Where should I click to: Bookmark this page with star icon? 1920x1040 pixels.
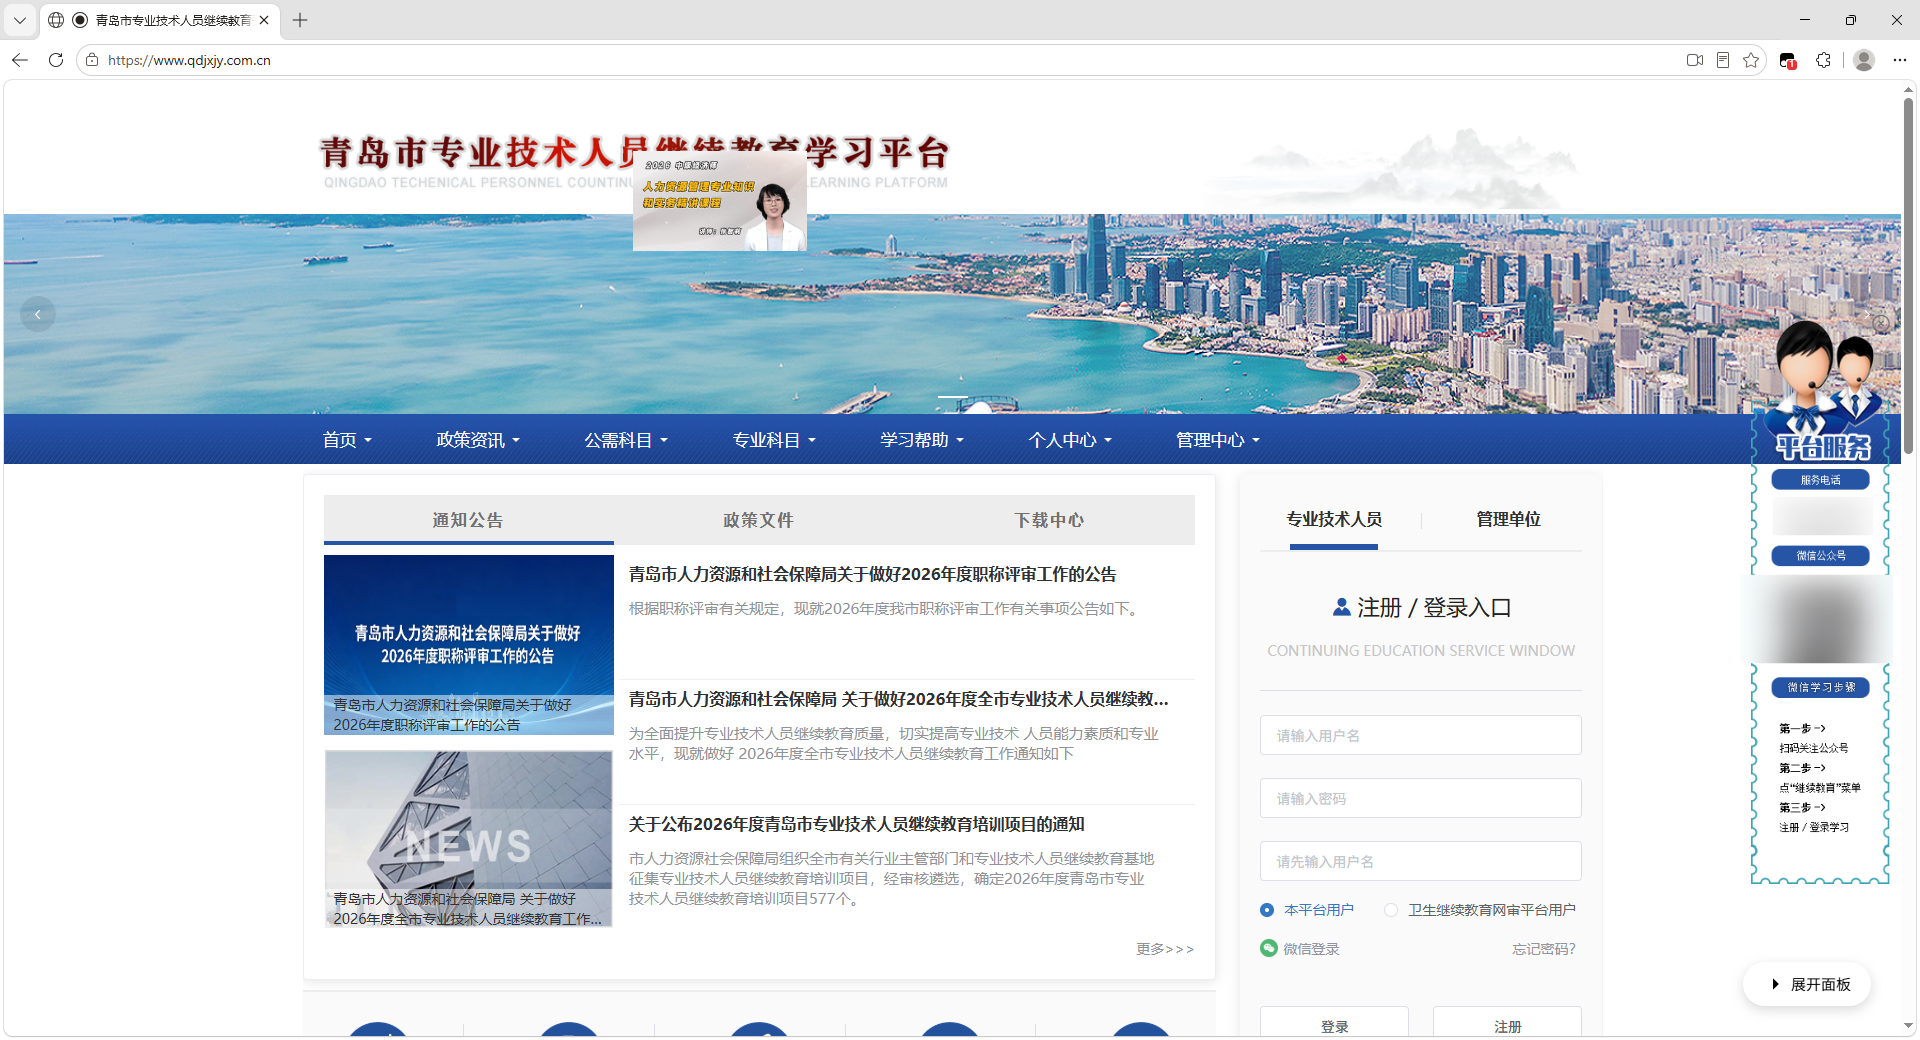point(1751,60)
